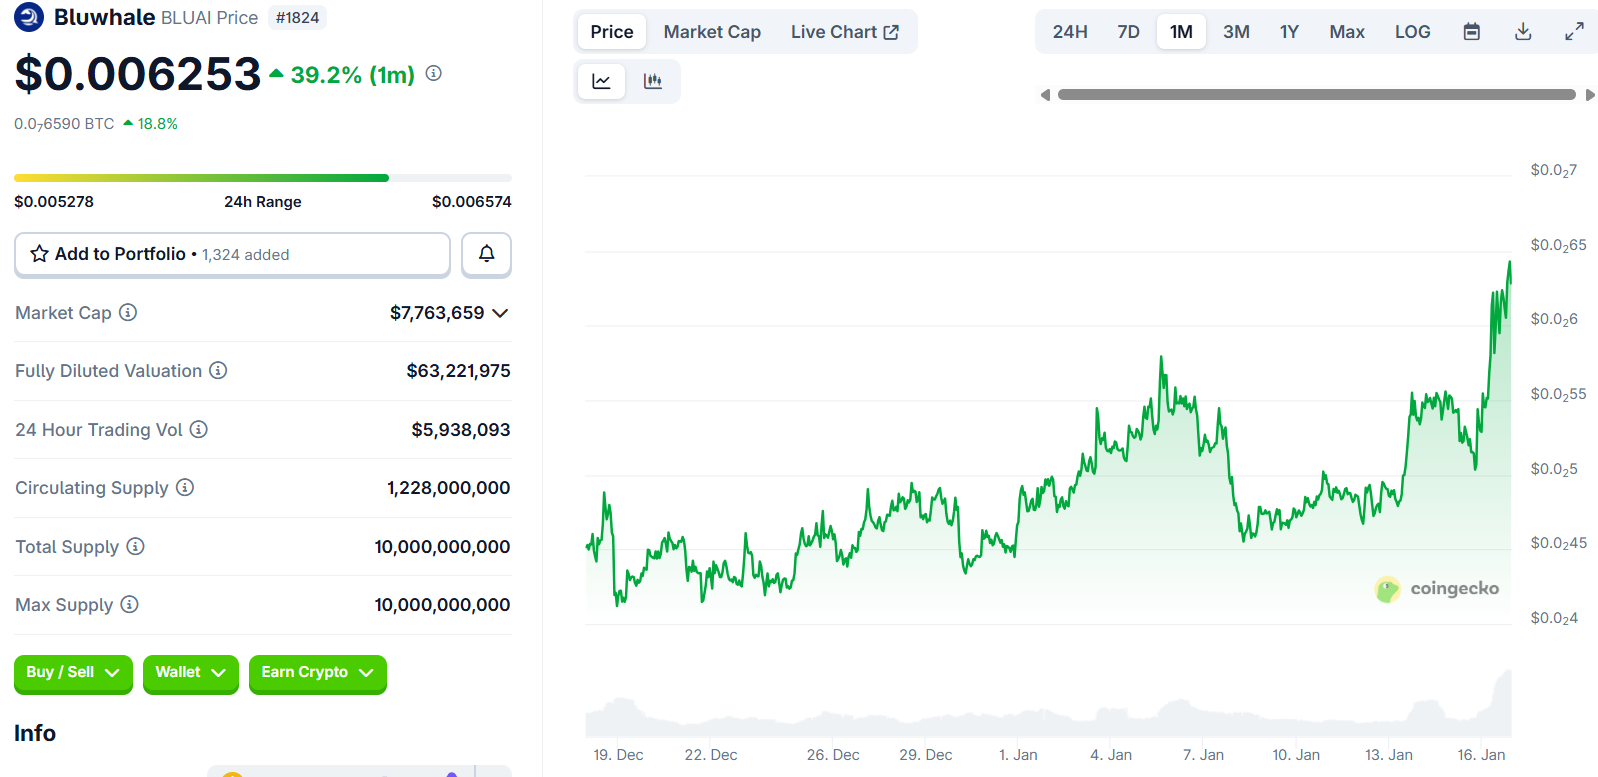Click the 1,324 added text
This screenshot has height=777, width=1598.
coord(245,255)
